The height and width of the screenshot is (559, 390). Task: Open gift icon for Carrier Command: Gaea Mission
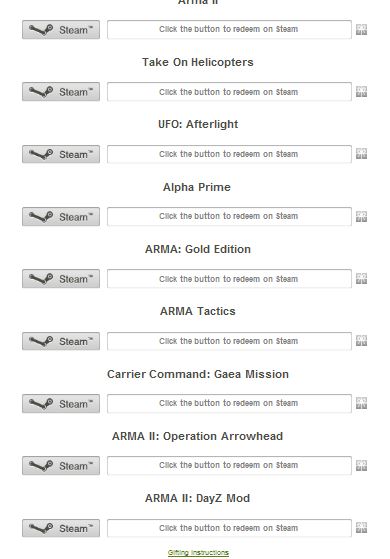click(361, 403)
